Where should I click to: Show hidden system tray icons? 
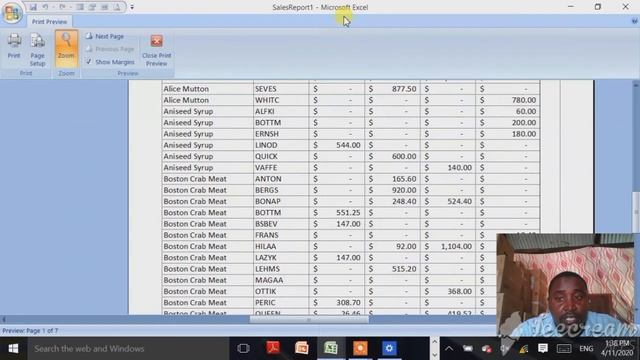tap(449, 349)
